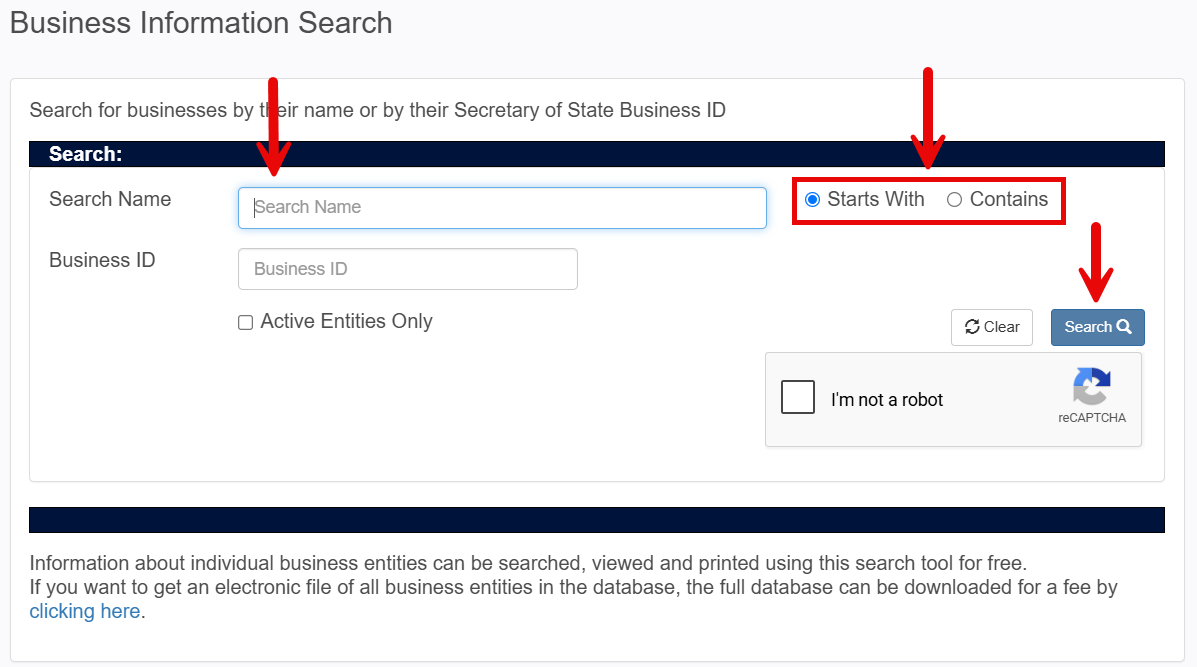Click the Starts With label text
Viewport: 1197px width, 667px height.
(876, 199)
